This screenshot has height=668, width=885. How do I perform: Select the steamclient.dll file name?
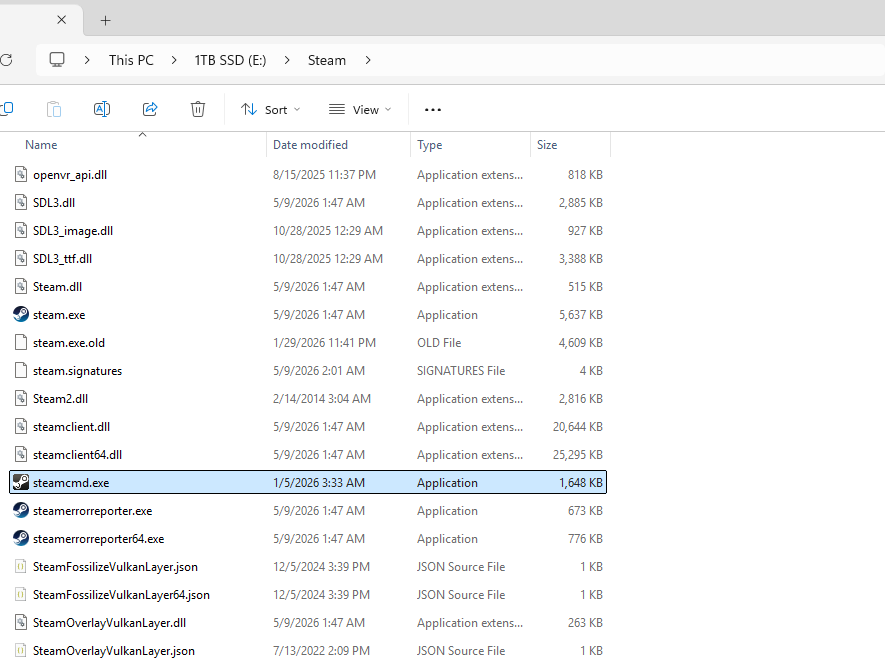point(71,427)
